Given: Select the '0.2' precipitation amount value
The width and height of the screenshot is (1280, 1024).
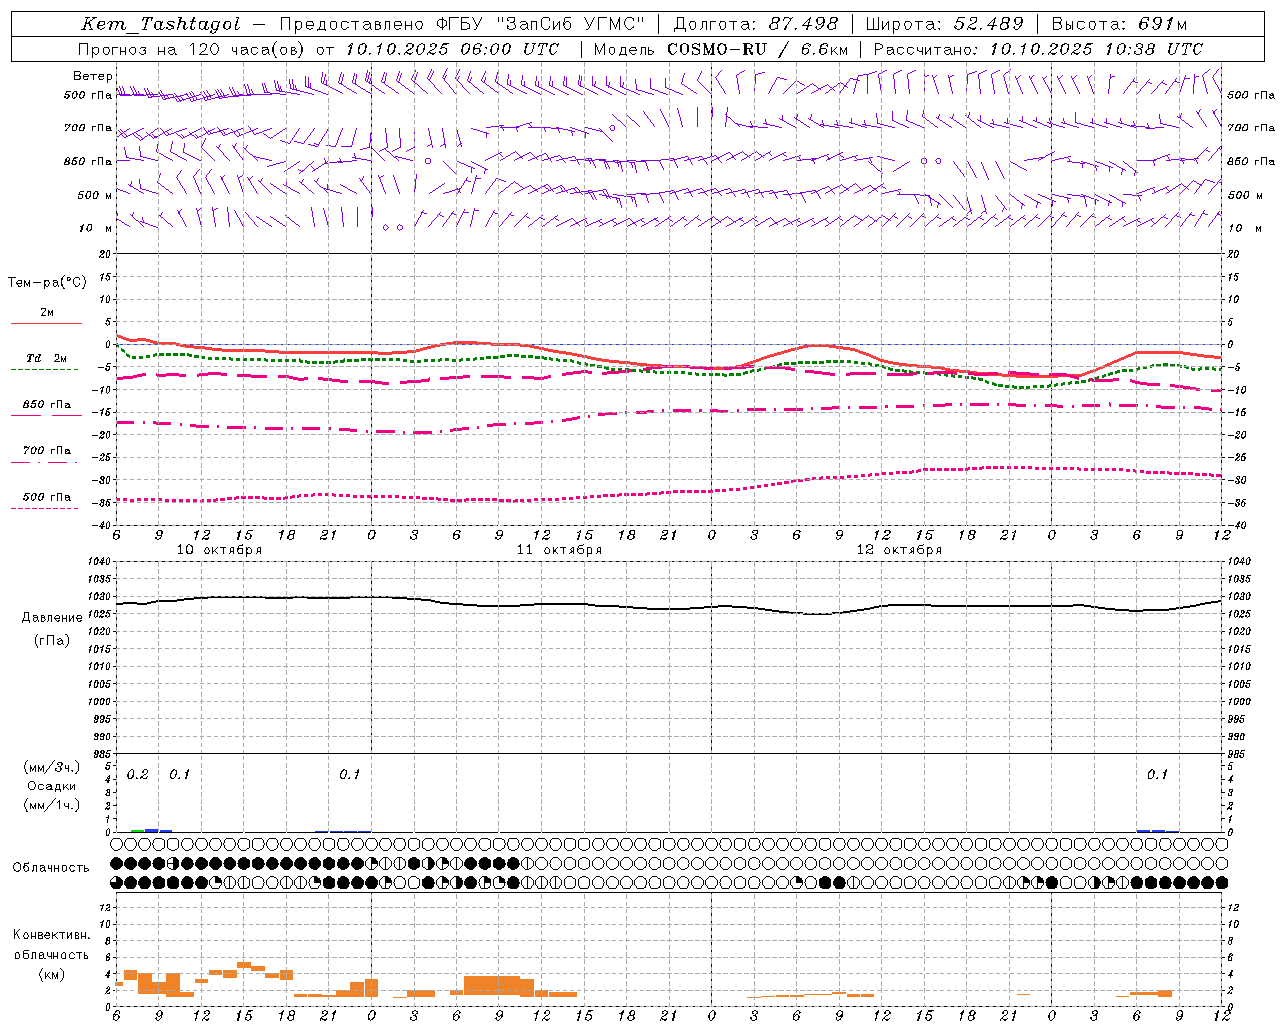Looking at the screenshot, I should coord(138,775).
